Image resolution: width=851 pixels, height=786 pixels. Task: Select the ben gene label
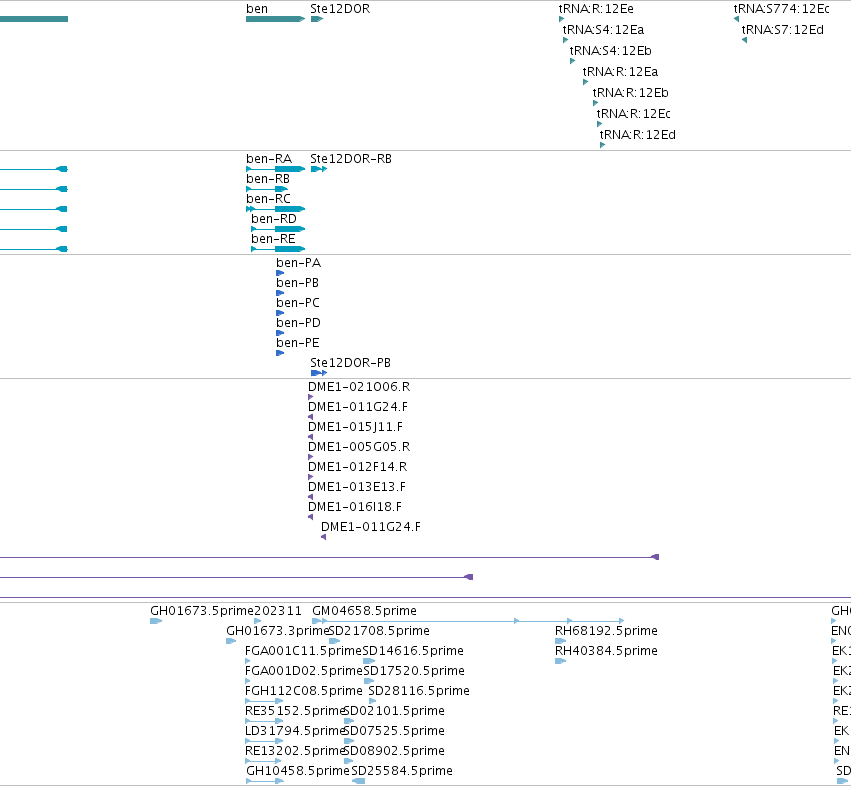pos(257,9)
